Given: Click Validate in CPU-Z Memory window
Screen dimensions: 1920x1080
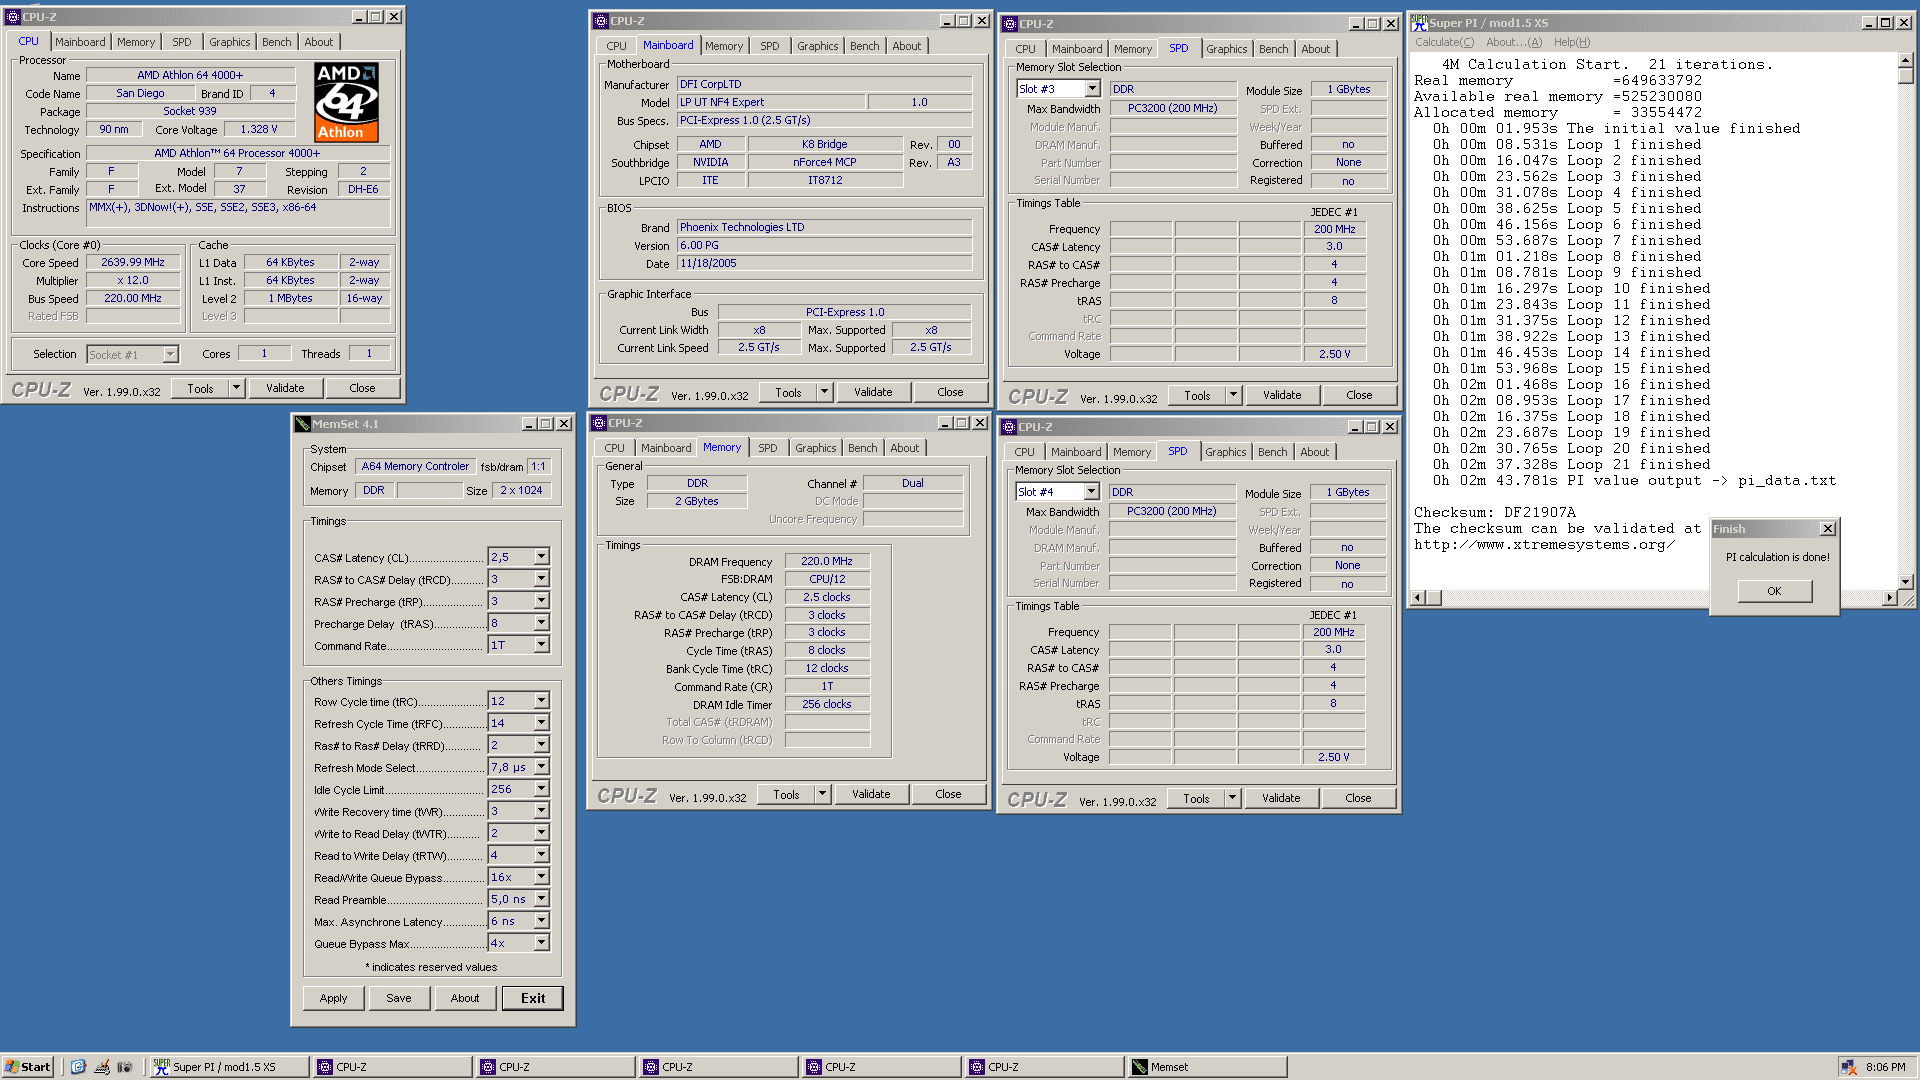Looking at the screenshot, I should (871, 794).
